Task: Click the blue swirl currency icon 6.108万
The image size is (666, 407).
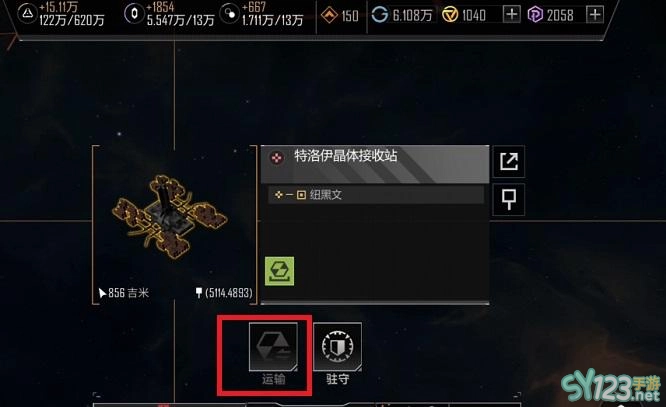Action: click(380, 15)
